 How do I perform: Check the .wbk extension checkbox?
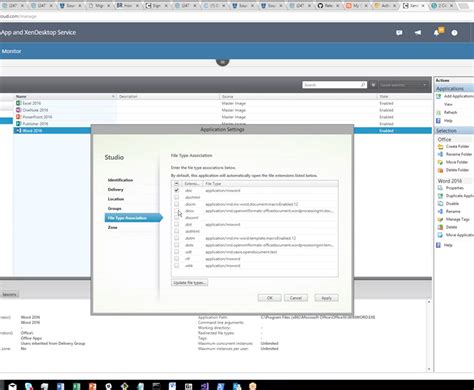[176, 266]
